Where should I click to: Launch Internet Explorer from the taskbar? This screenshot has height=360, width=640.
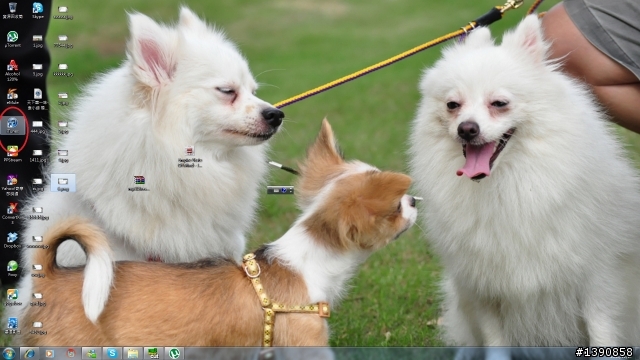pyautogui.click(x=29, y=353)
